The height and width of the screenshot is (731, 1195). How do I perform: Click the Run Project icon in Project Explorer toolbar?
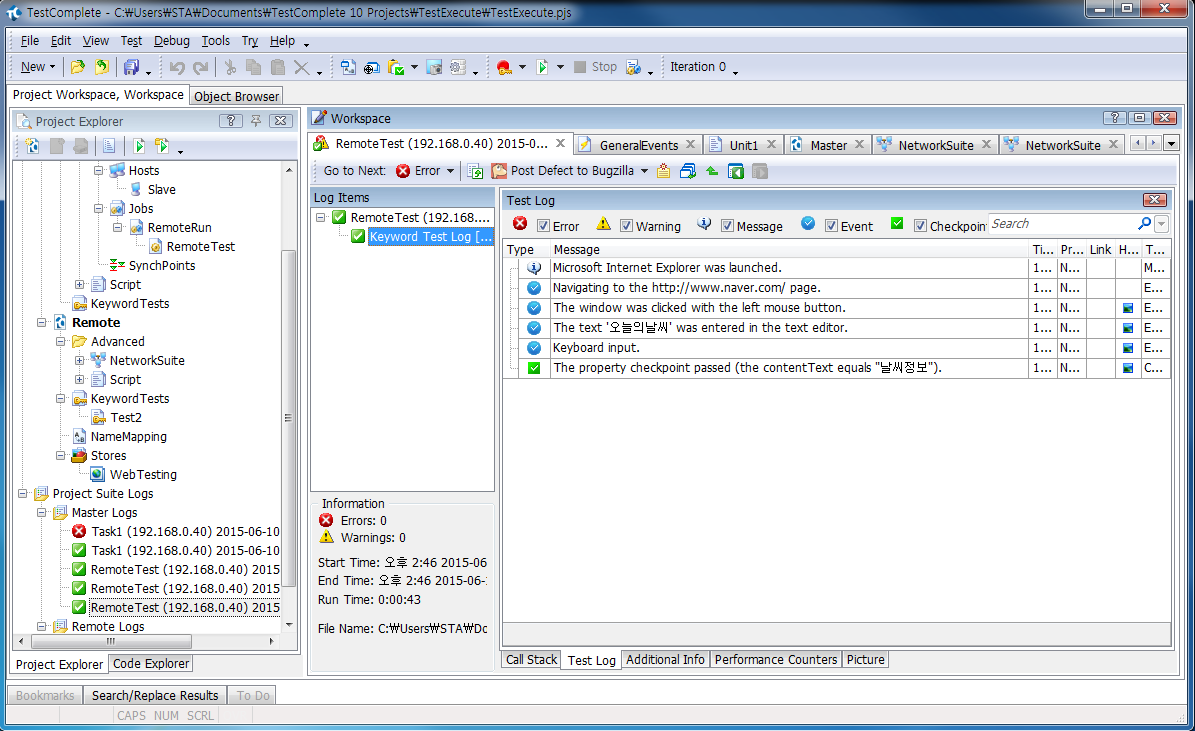(x=140, y=146)
